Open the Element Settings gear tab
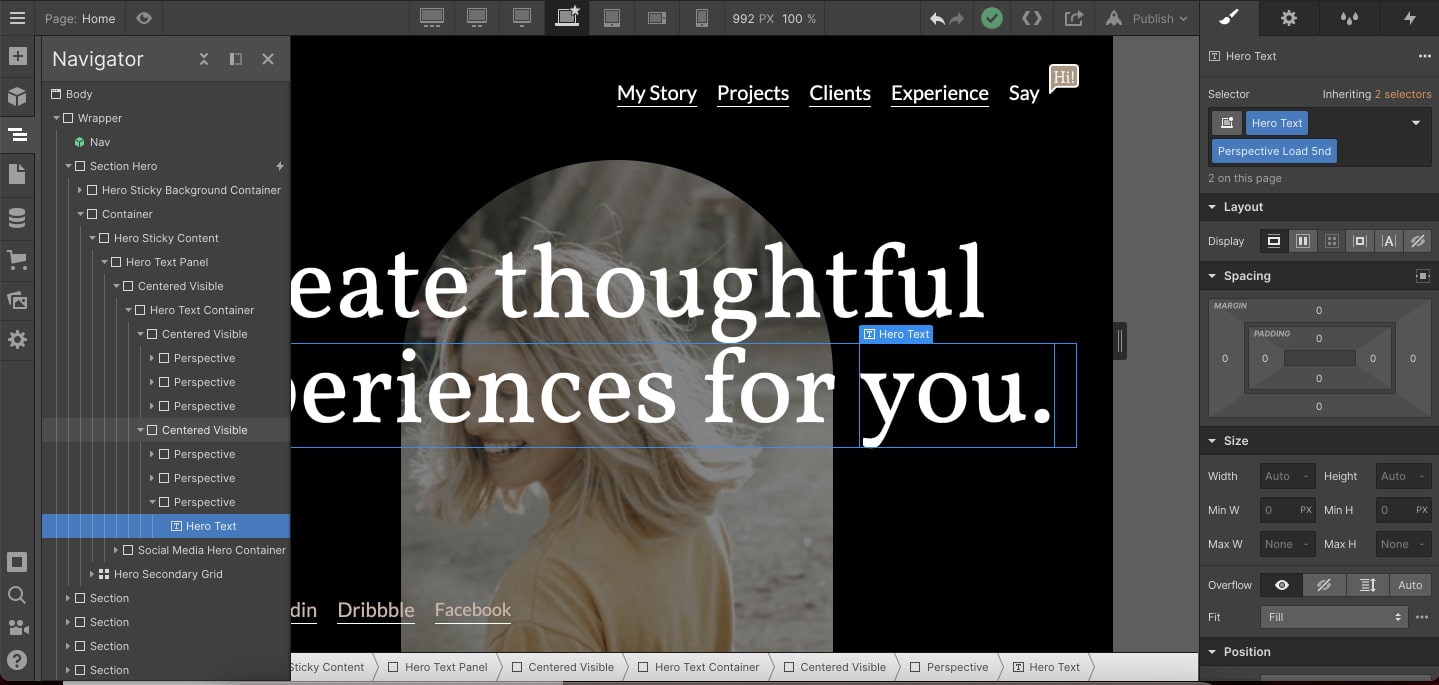The height and width of the screenshot is (685, 1439). (1289, 18)
